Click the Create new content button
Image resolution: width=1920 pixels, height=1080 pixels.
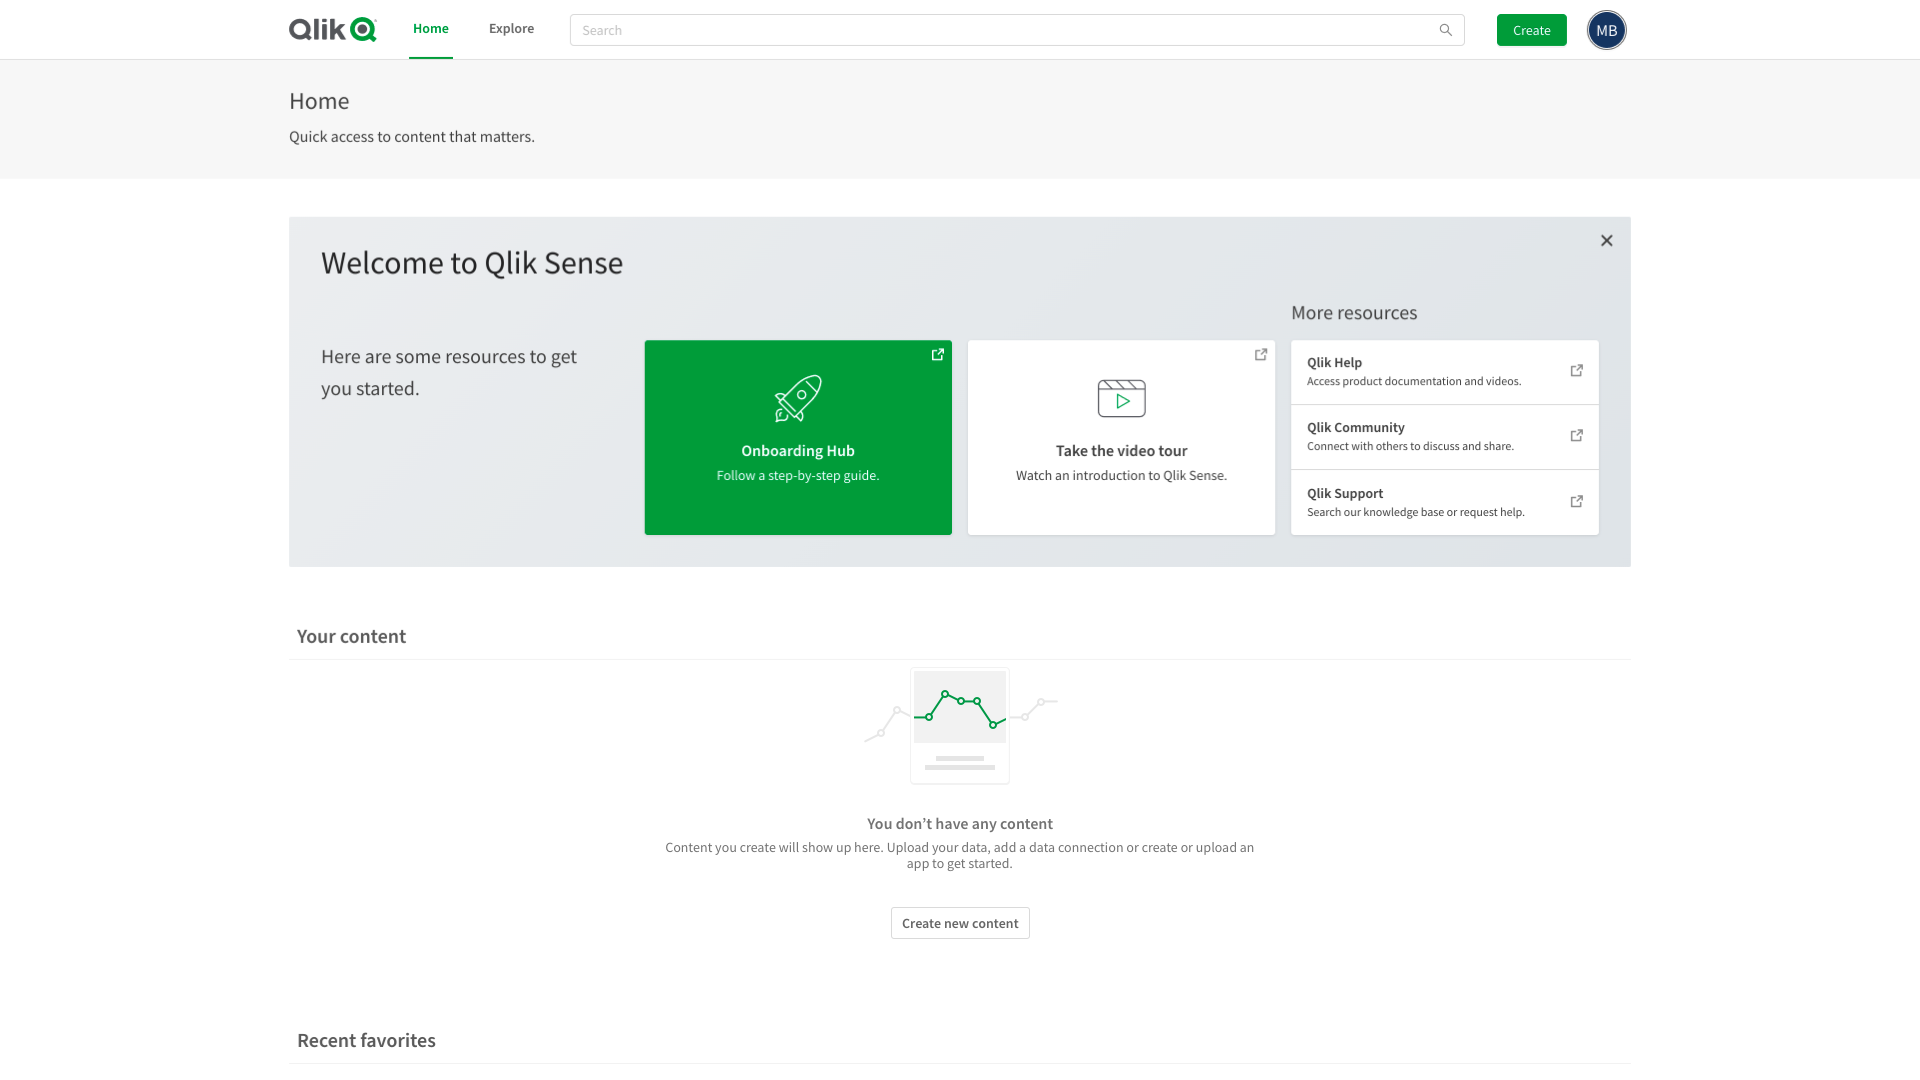click(x=959, y=923)
